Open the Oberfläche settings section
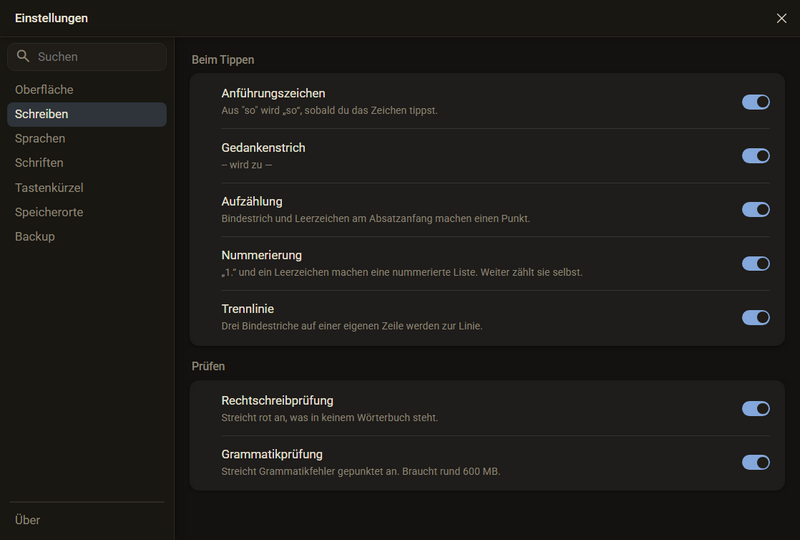Screen dimensions: 800x540 (87, 89)
